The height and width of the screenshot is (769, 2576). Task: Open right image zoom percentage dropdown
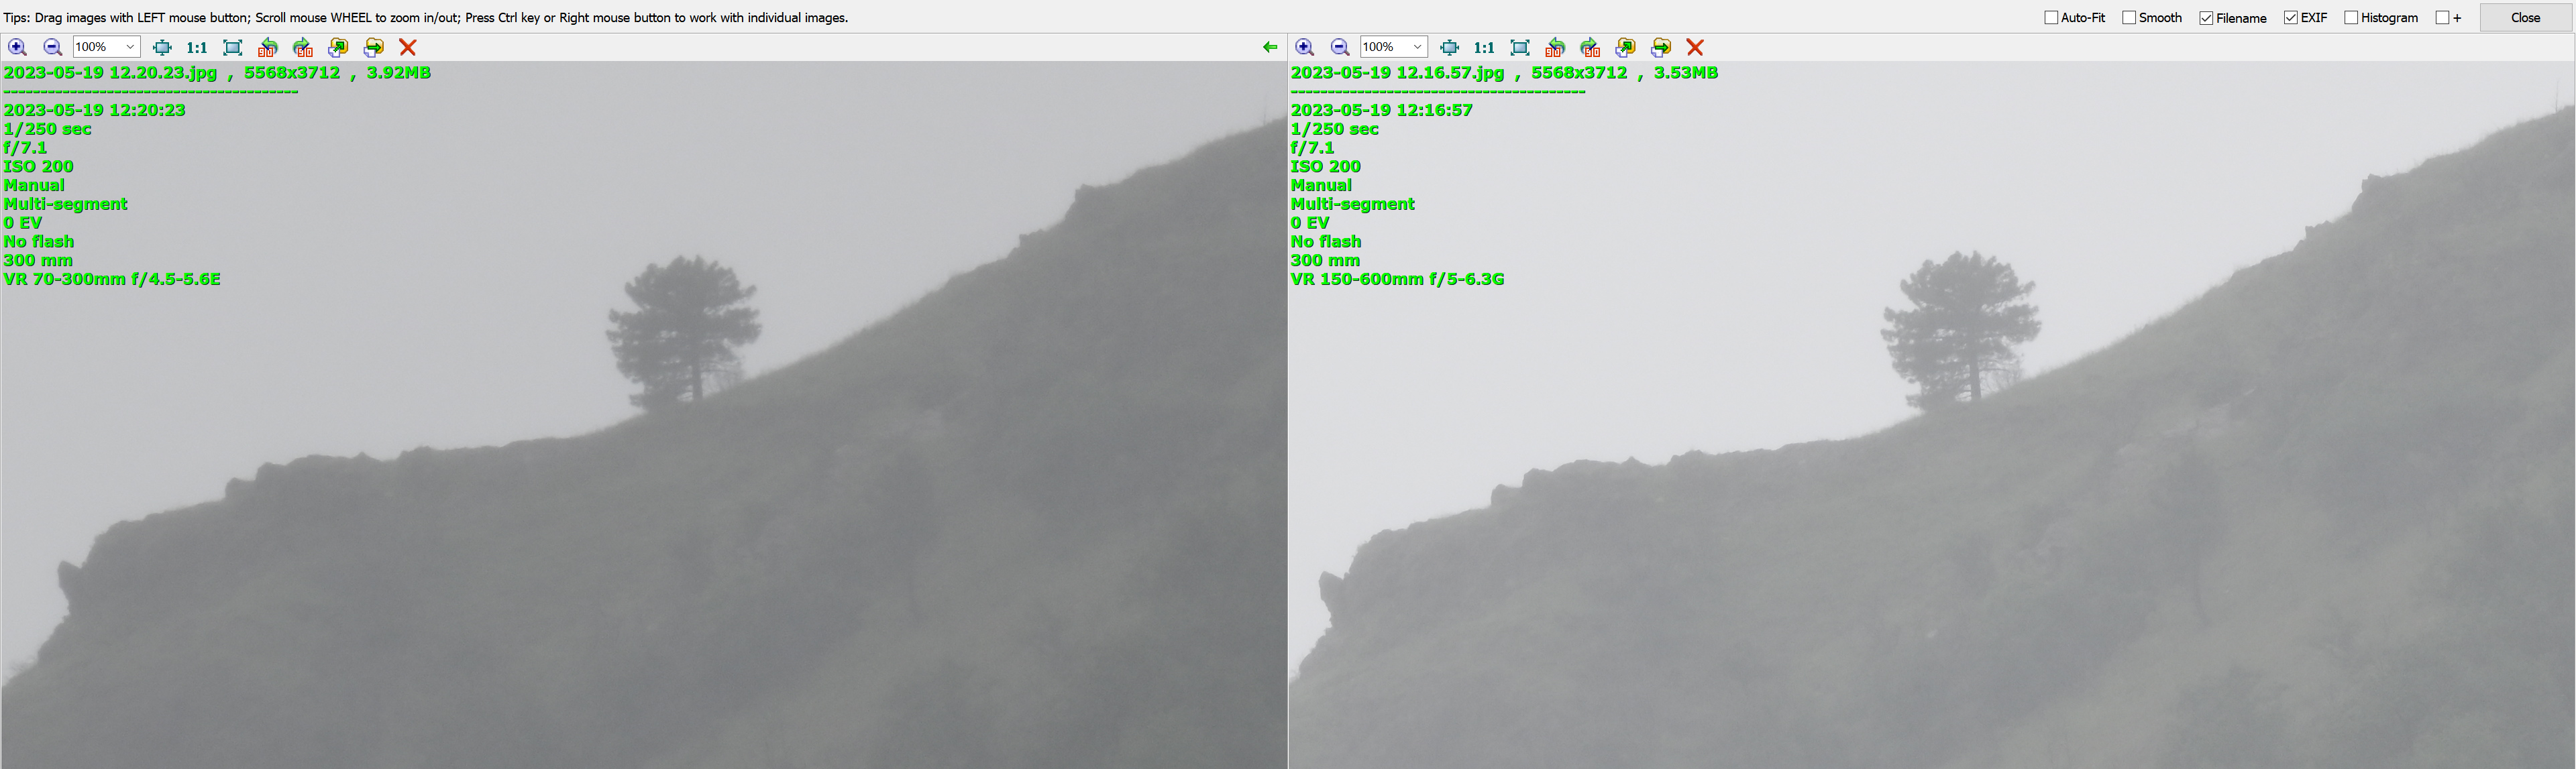coord(1417,47)
